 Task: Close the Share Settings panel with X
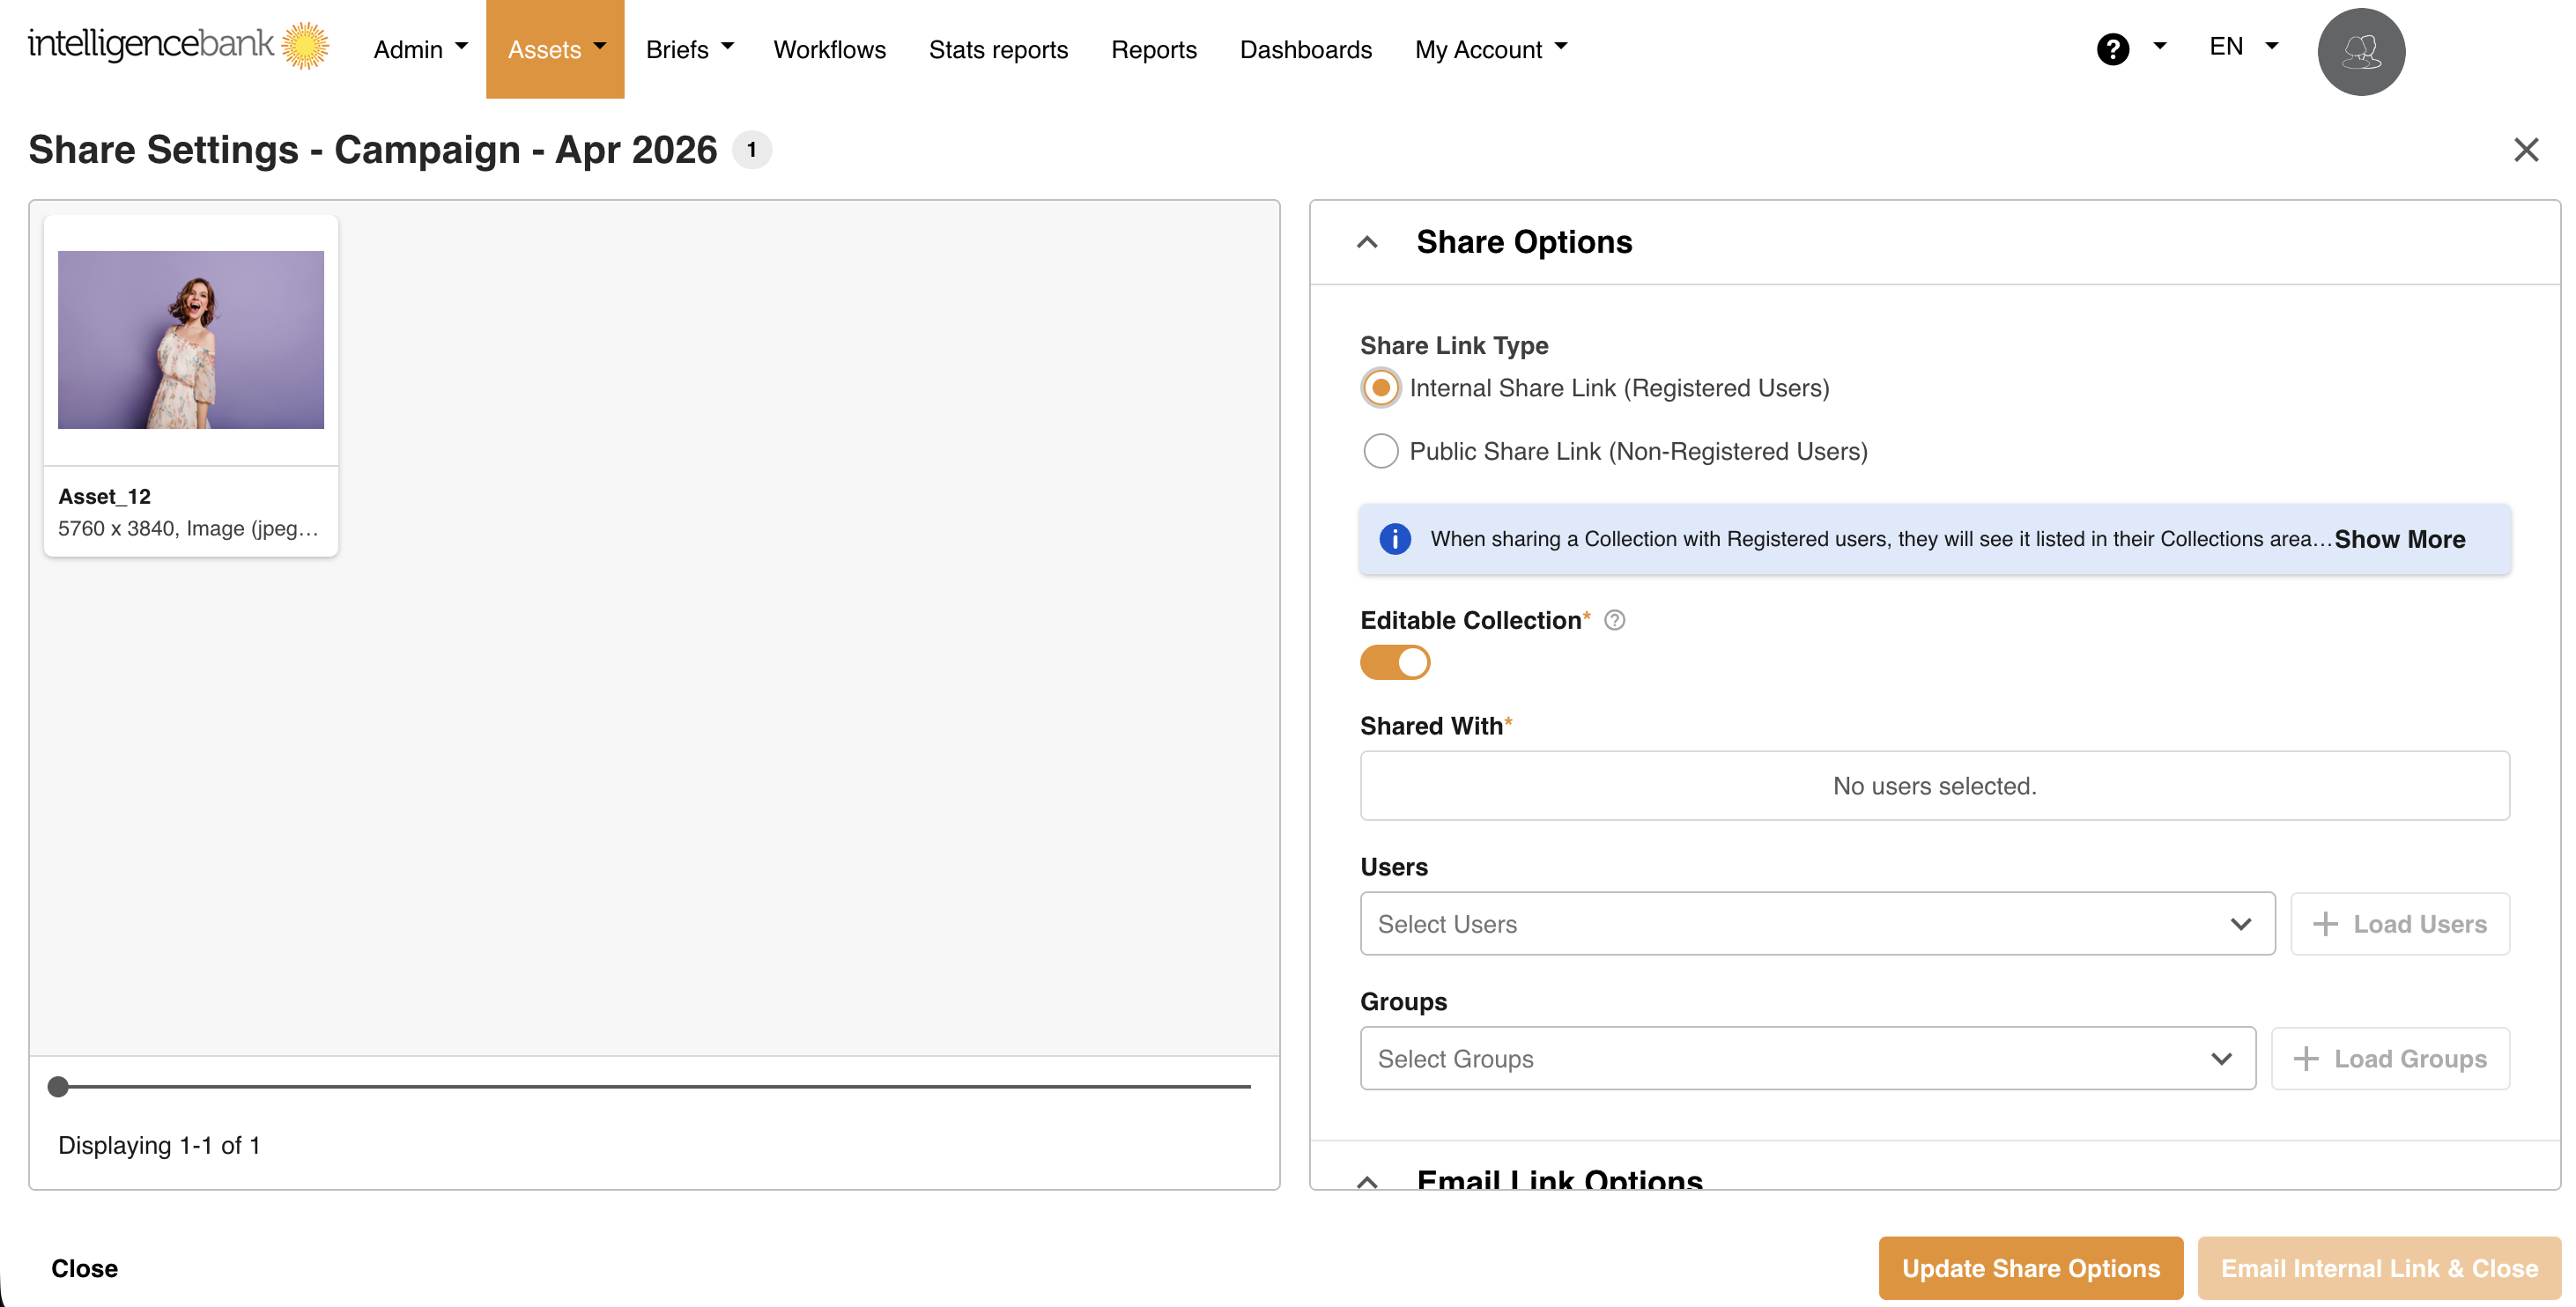pos(2526,150)
